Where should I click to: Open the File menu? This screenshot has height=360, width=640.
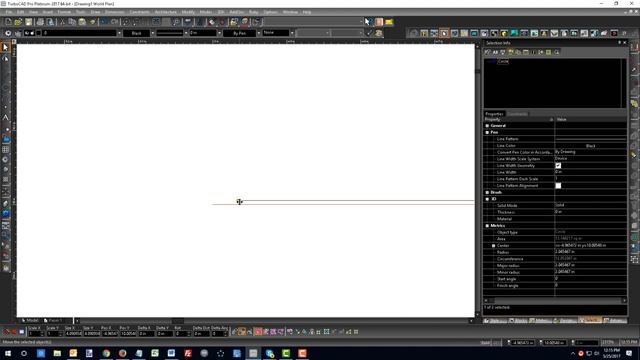9,12
